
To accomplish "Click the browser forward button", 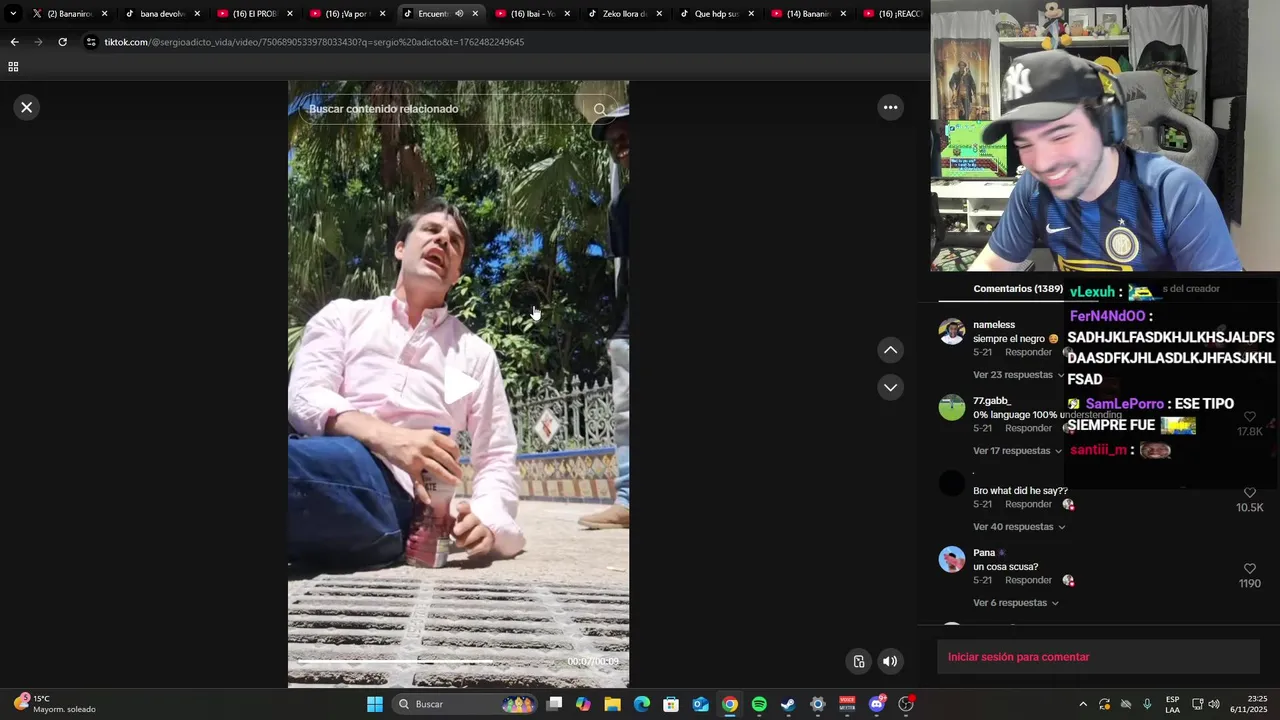I will [x=38, y=42].
